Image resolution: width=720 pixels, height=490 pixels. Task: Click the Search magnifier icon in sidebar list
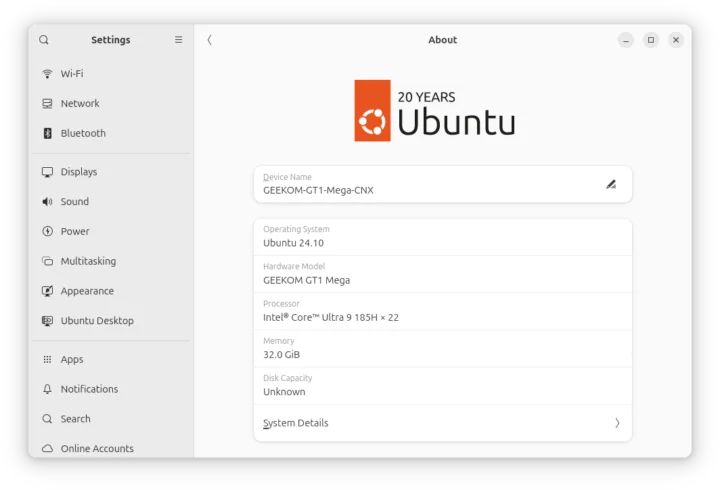(47, 419)
